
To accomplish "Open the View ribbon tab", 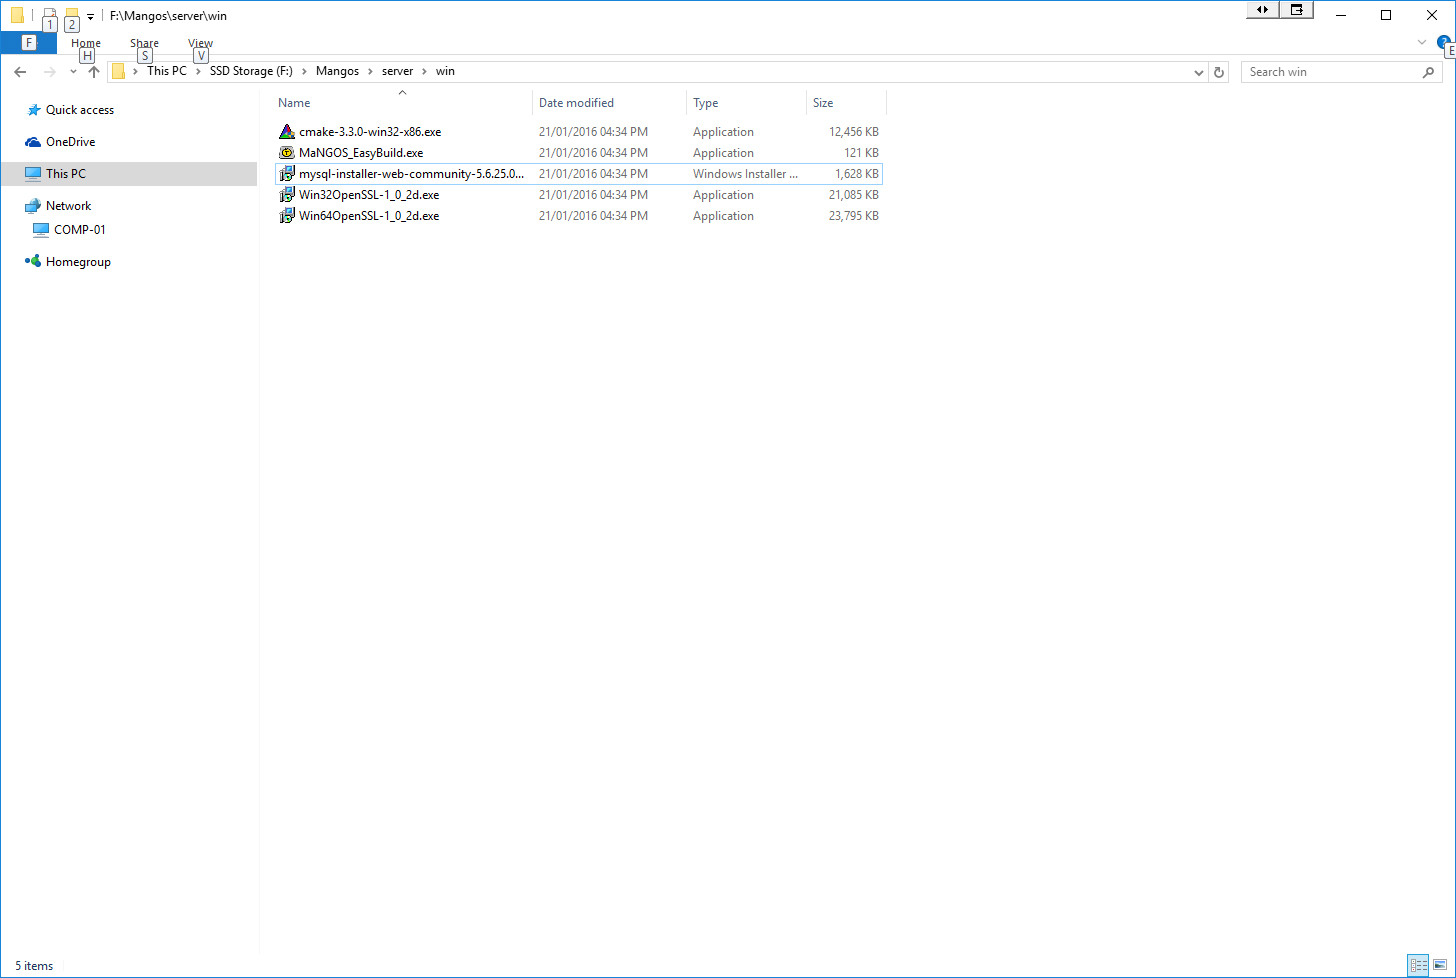I will coord(200,43).
